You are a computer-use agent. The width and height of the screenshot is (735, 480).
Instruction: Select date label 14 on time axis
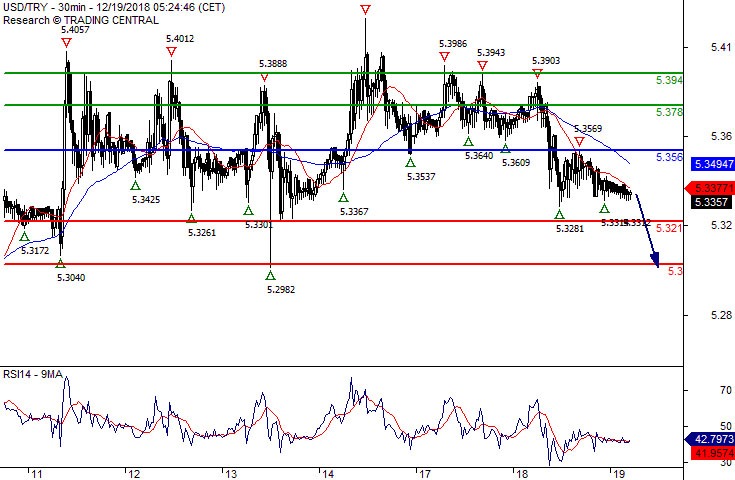click(328, 474)
